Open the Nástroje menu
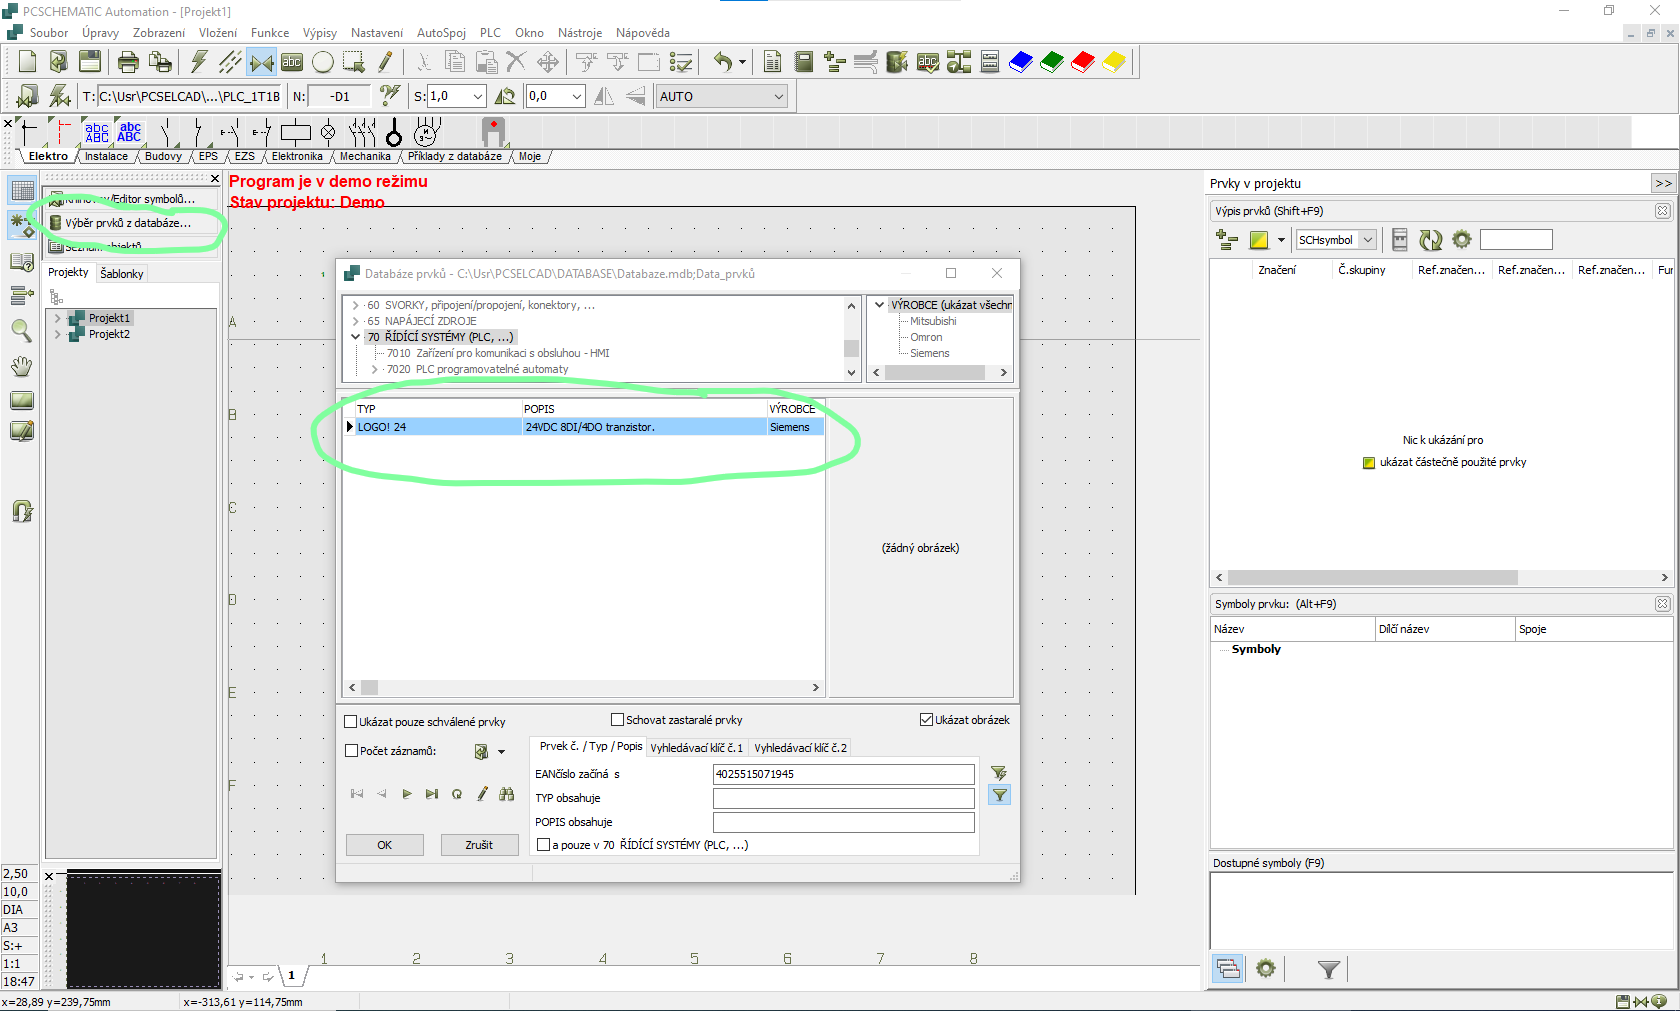The image size is (1680, 1011). pos(580,33)
